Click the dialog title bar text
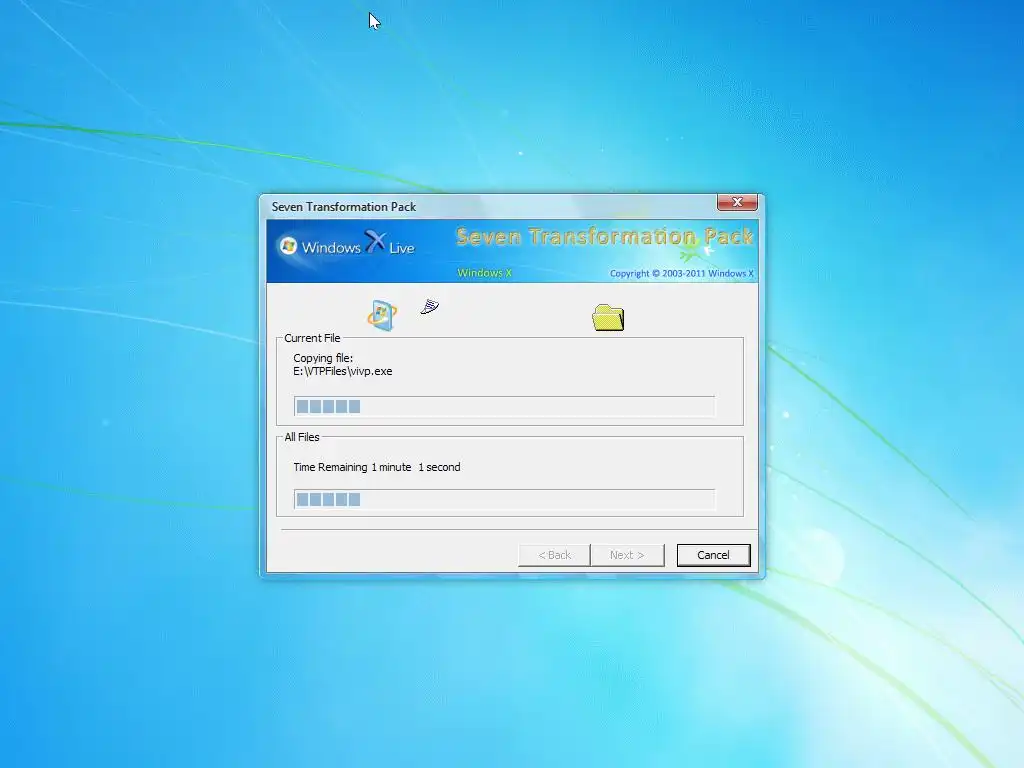This screenshot has height=768, width=1024. point(344,206)
